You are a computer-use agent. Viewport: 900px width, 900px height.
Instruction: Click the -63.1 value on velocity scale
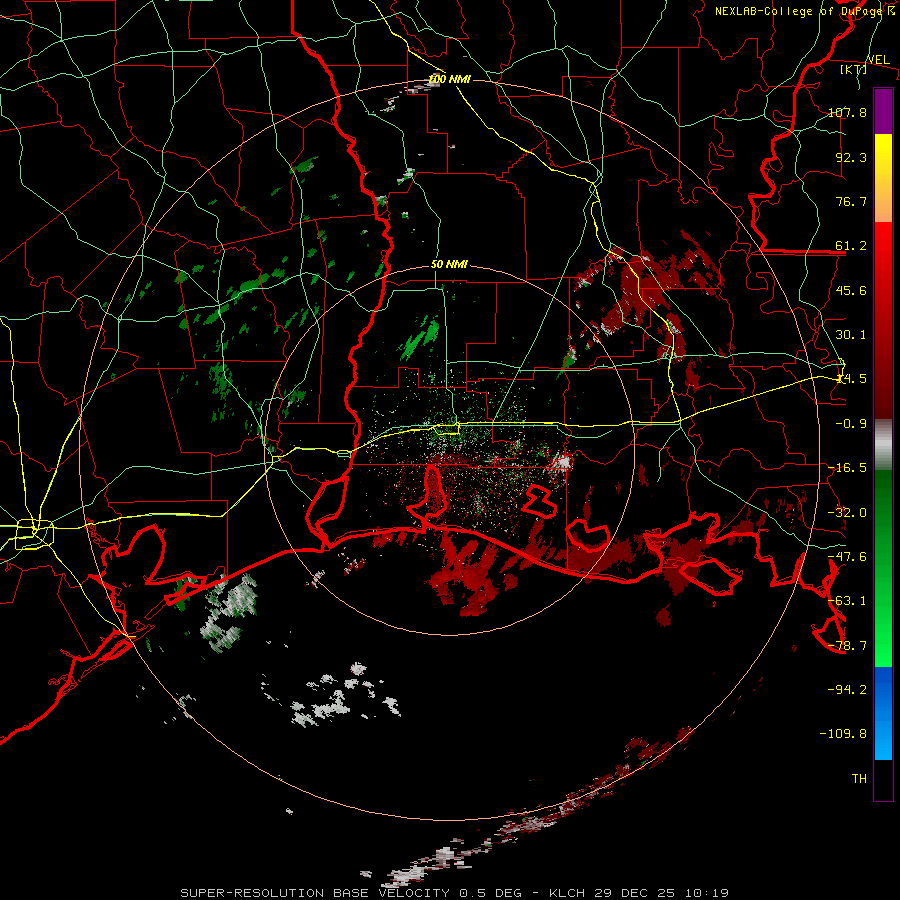(x=847, y=601)
